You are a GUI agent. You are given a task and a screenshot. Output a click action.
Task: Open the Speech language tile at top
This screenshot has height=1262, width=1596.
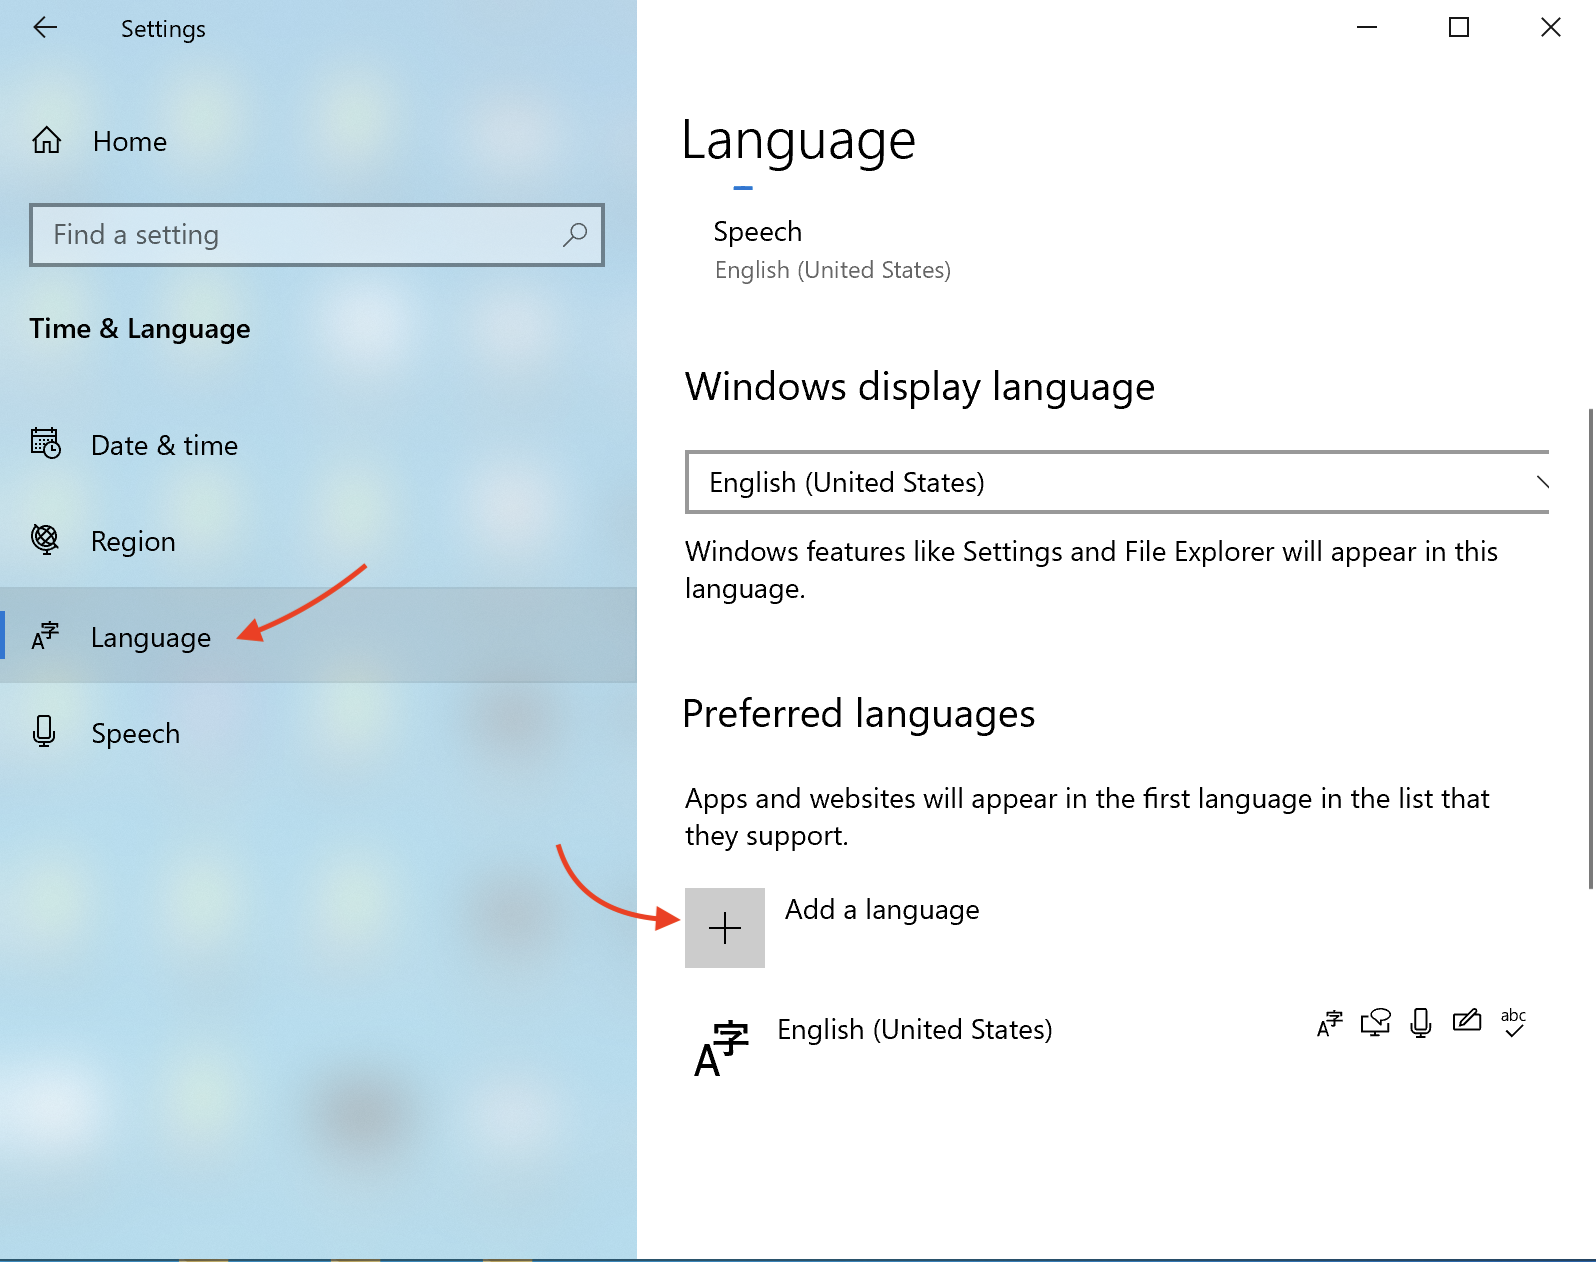tap(832, 250)
